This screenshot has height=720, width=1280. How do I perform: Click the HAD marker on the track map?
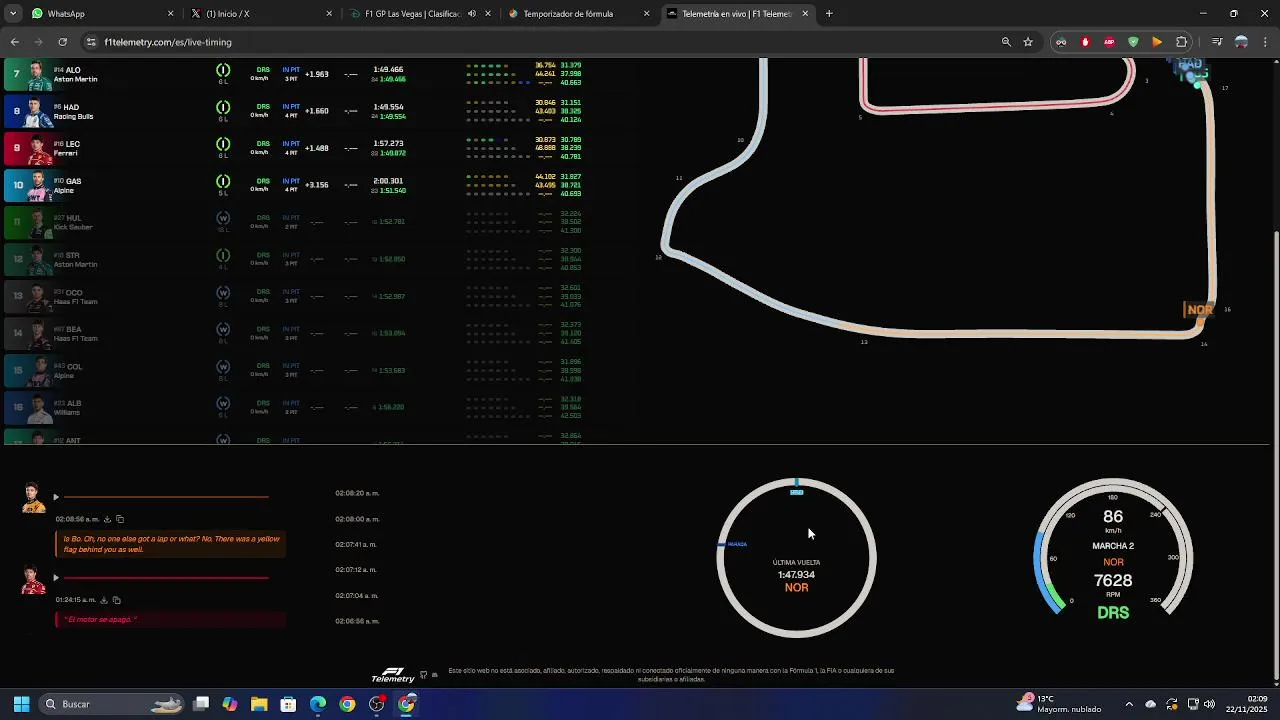(1190, 66)
